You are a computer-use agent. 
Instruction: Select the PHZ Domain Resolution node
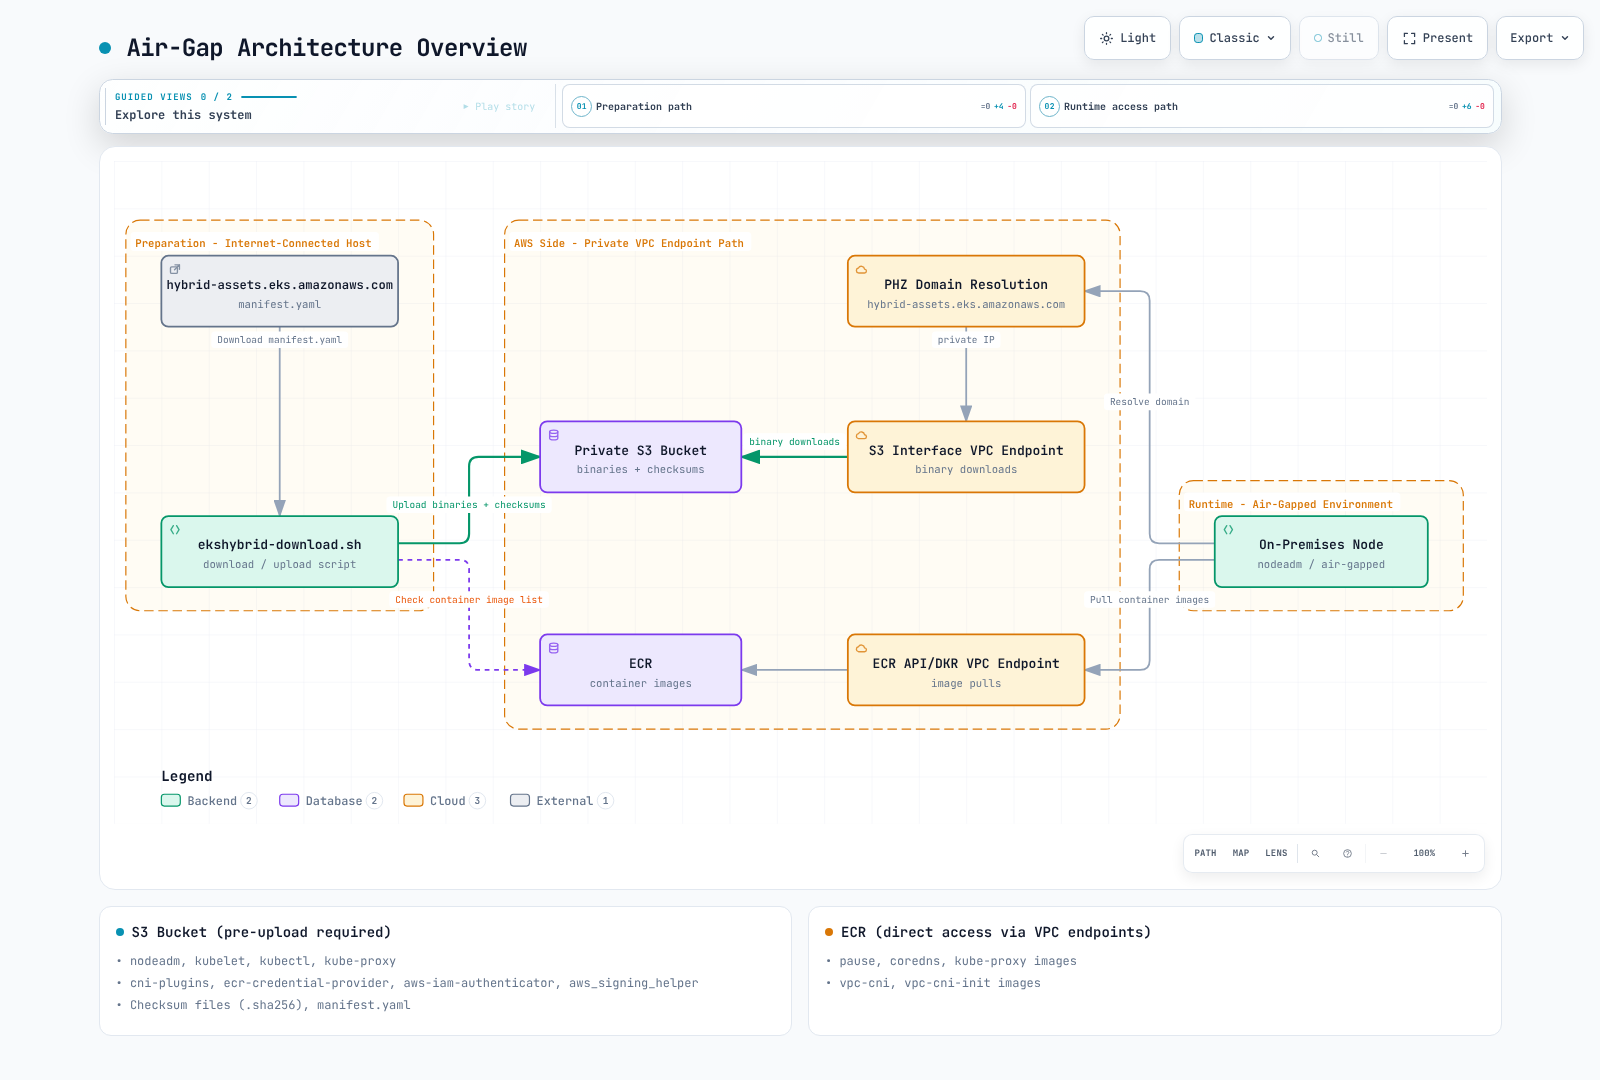pyautogui.click(x=966, y=291)
